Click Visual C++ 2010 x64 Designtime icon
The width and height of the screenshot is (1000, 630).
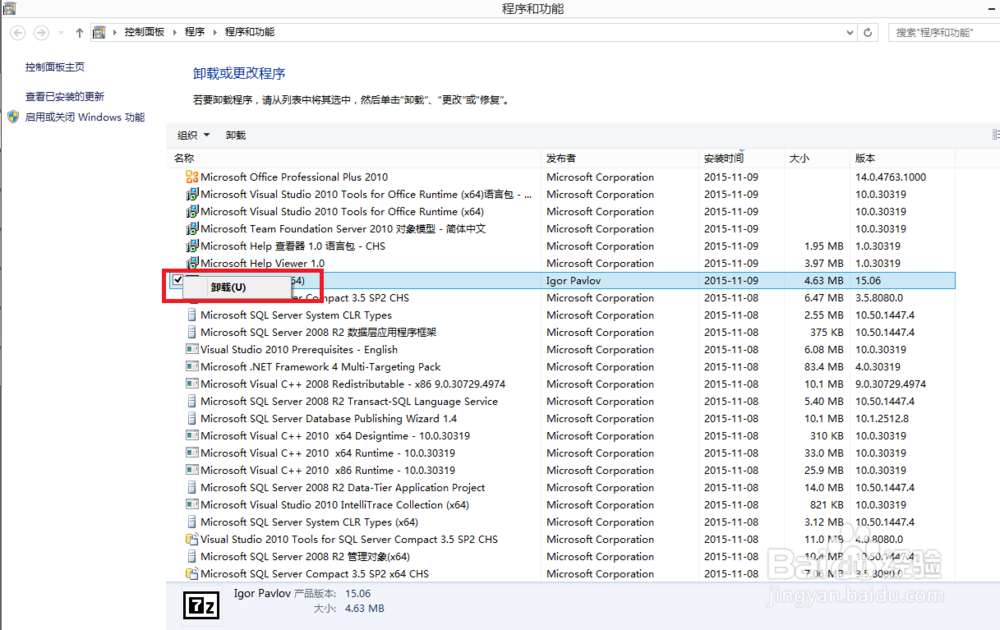tap(191, 435)
